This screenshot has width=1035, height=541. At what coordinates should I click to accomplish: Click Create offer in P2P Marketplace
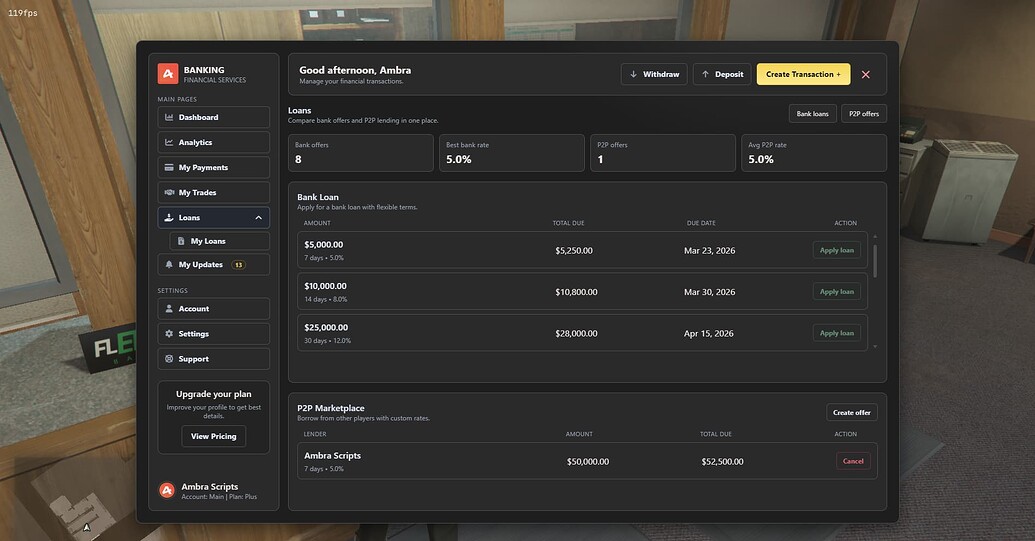point(851,412)
